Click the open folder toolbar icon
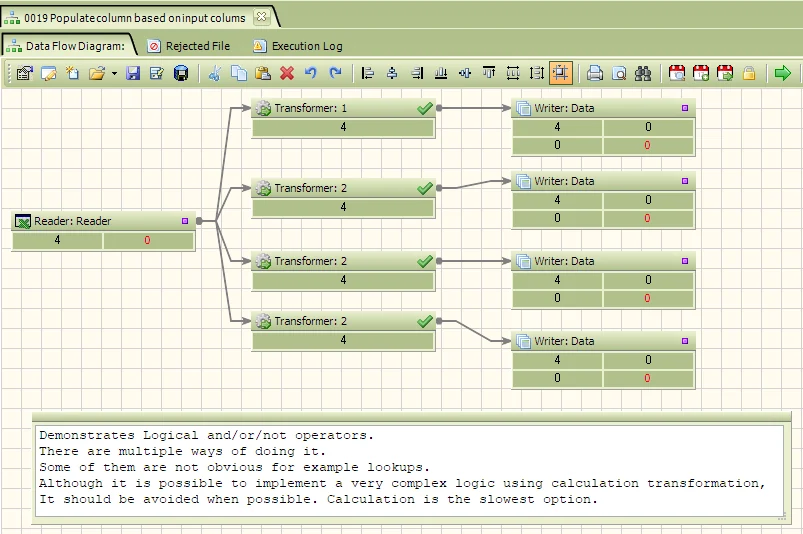803x534 pixels. 96,74
